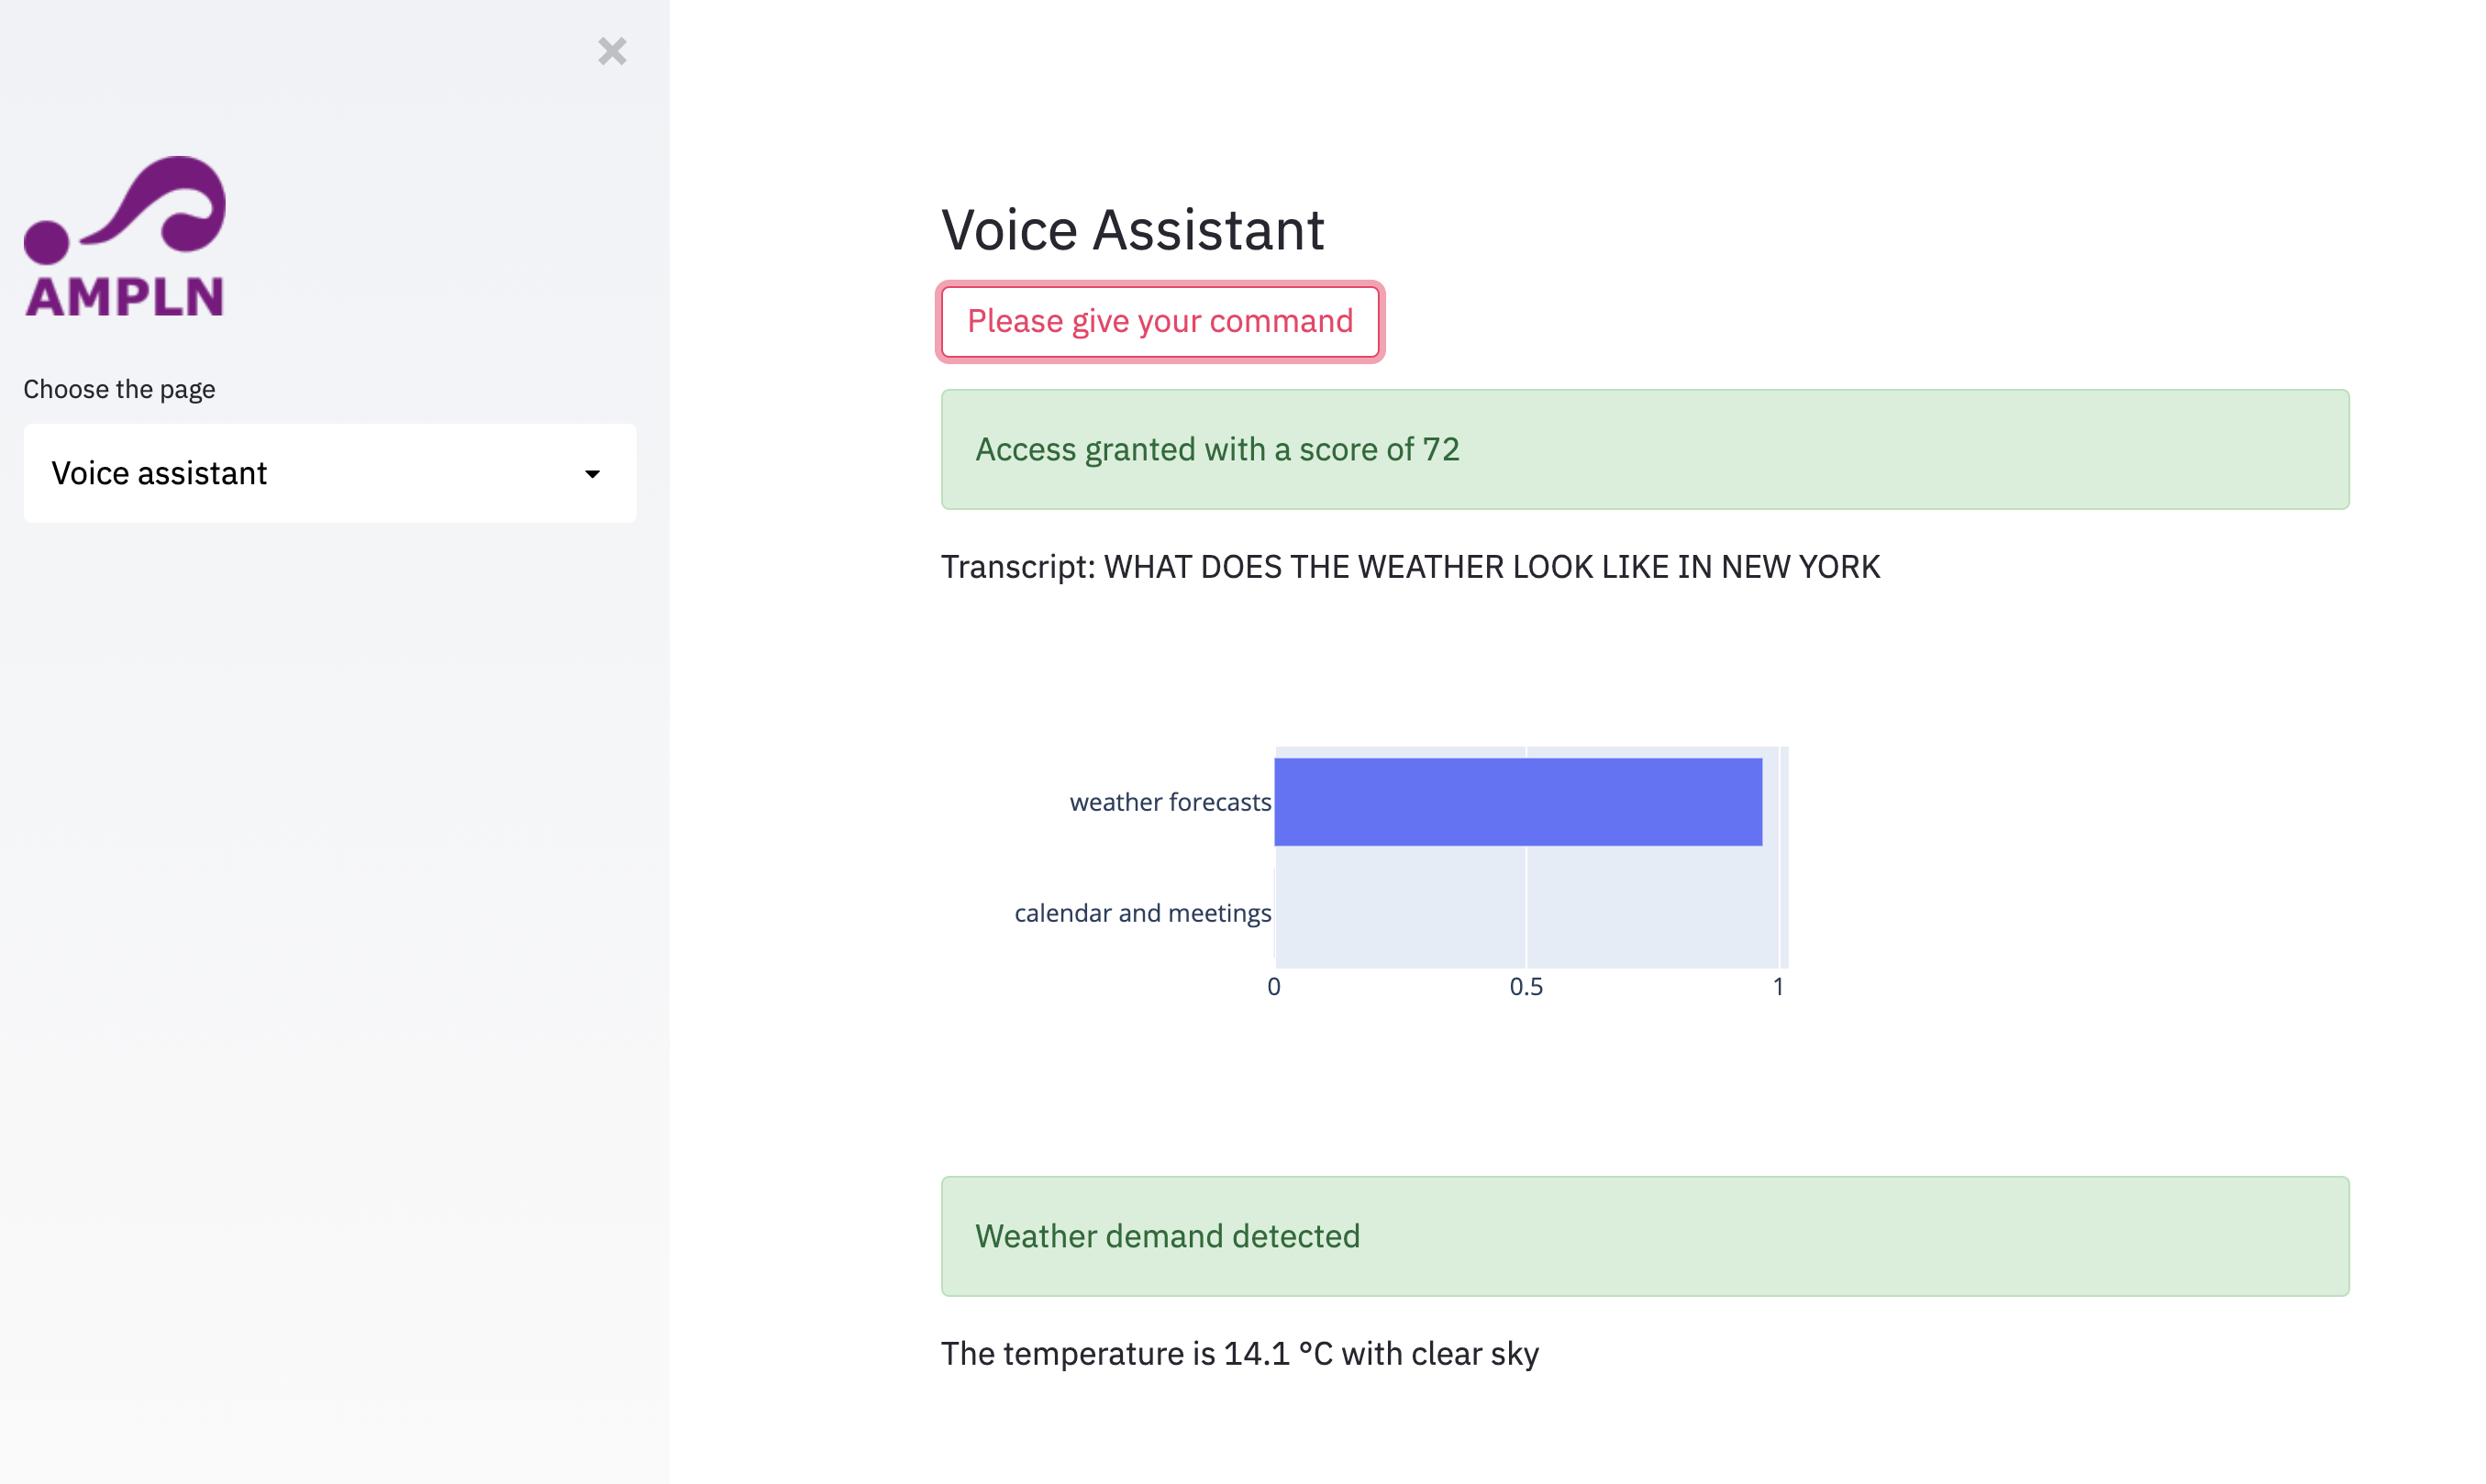Click the weather forecasts blue bar
2486x1484 pixels.
tap(1517, 802)
